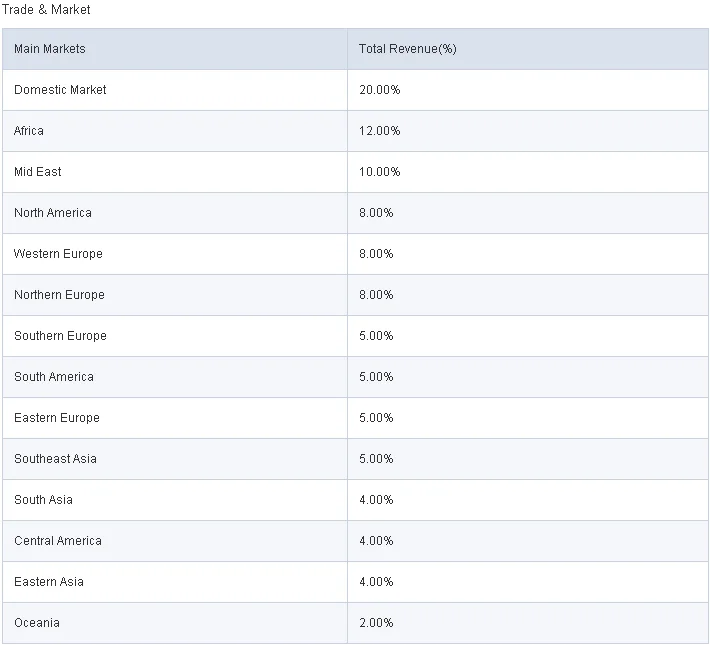This screenshot has width=710, height=645.
Task: Click the 10.00% revenue value
Action: [x=380, y=172]
